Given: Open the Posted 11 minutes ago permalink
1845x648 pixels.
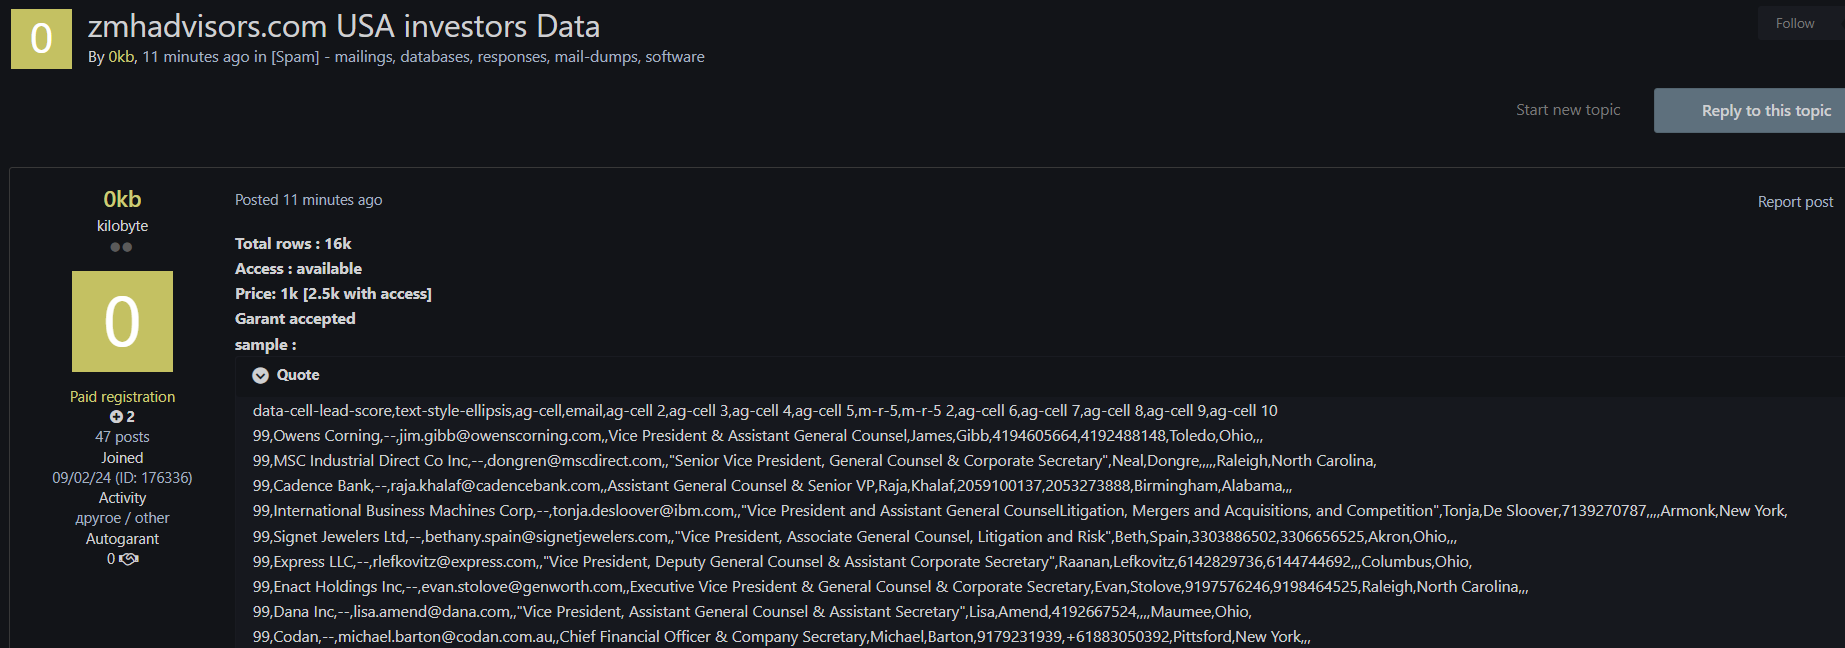Looking at the screenshot, I should 308,200.
